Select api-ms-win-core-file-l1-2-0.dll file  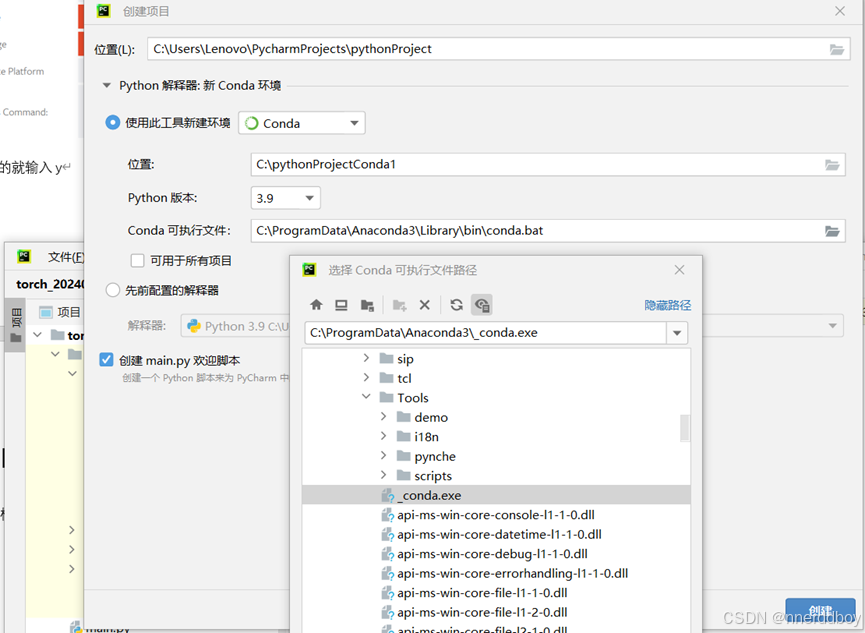pos(482,612)
